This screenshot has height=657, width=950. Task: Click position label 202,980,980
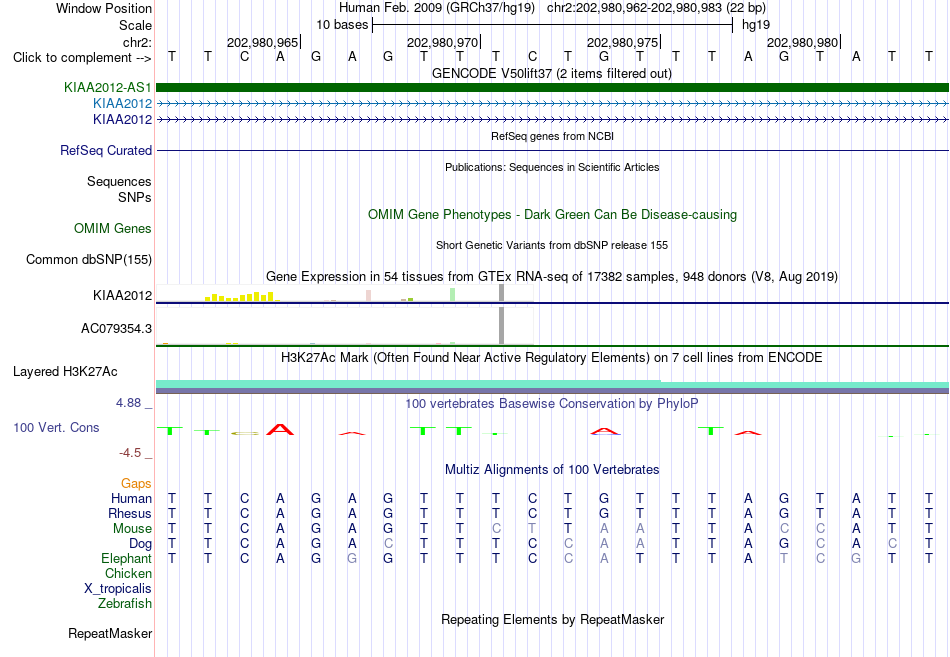point(802,42)
